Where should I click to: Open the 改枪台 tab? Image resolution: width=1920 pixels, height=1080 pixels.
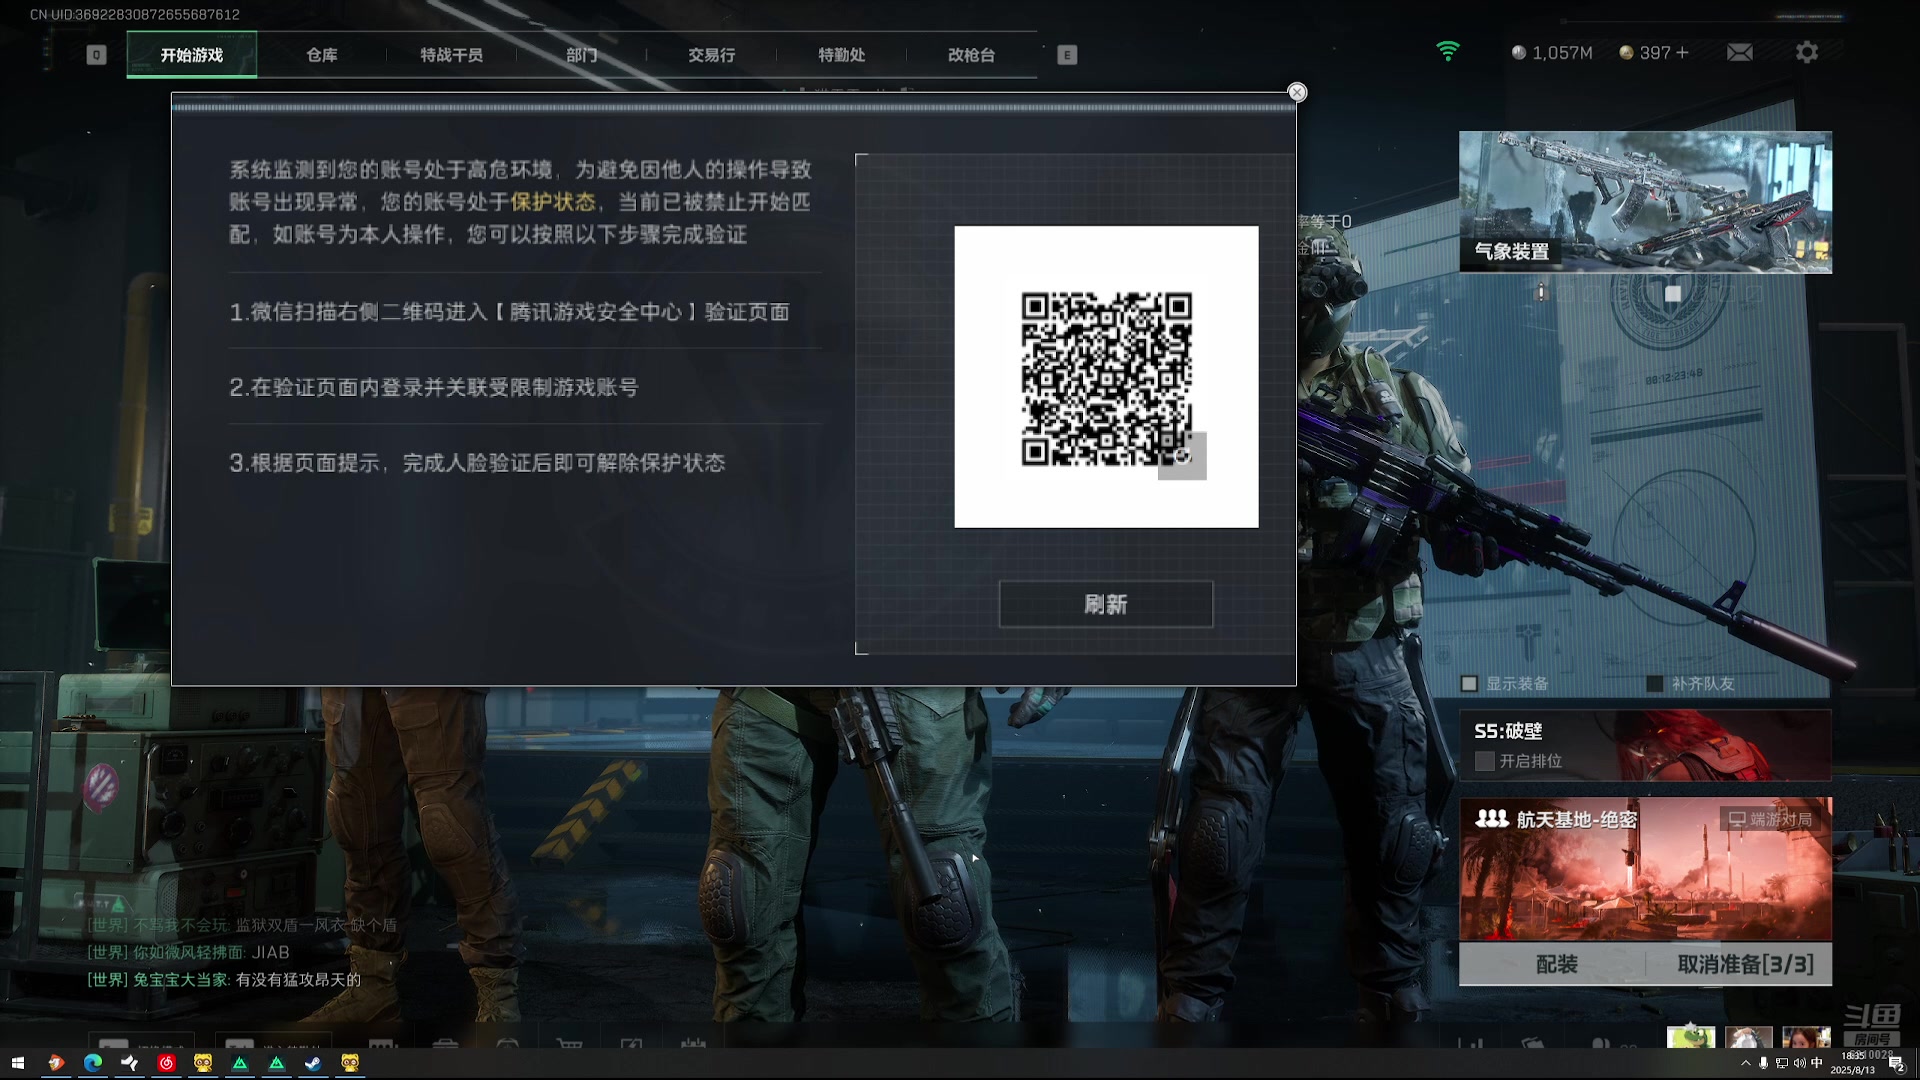[x=972, y=55]
